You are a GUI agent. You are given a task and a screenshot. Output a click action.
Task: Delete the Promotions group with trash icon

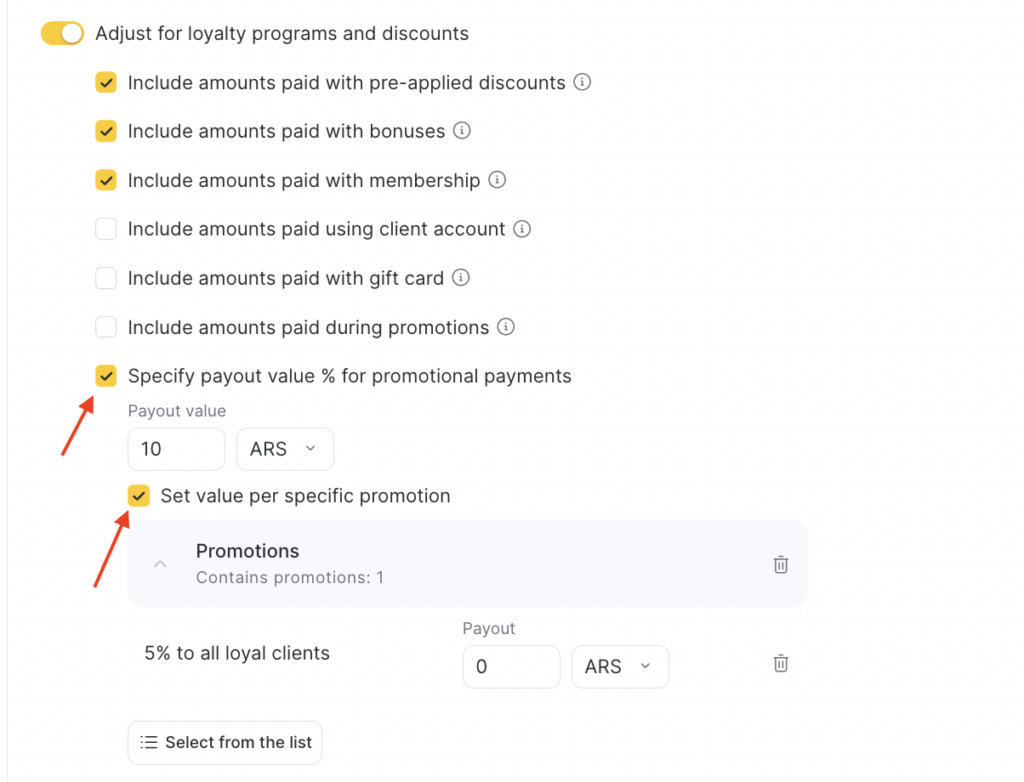pos(781,564)
